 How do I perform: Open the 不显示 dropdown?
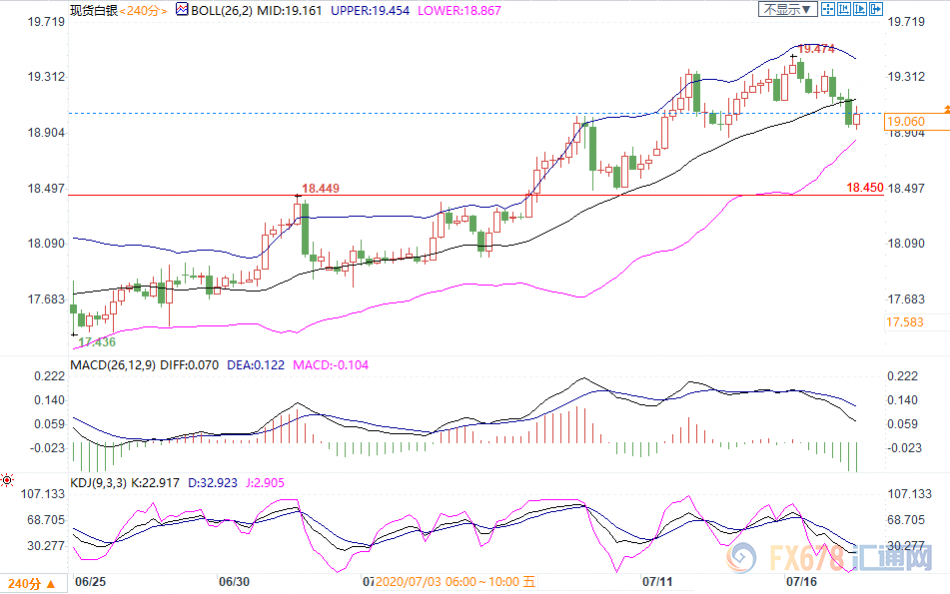788,9
